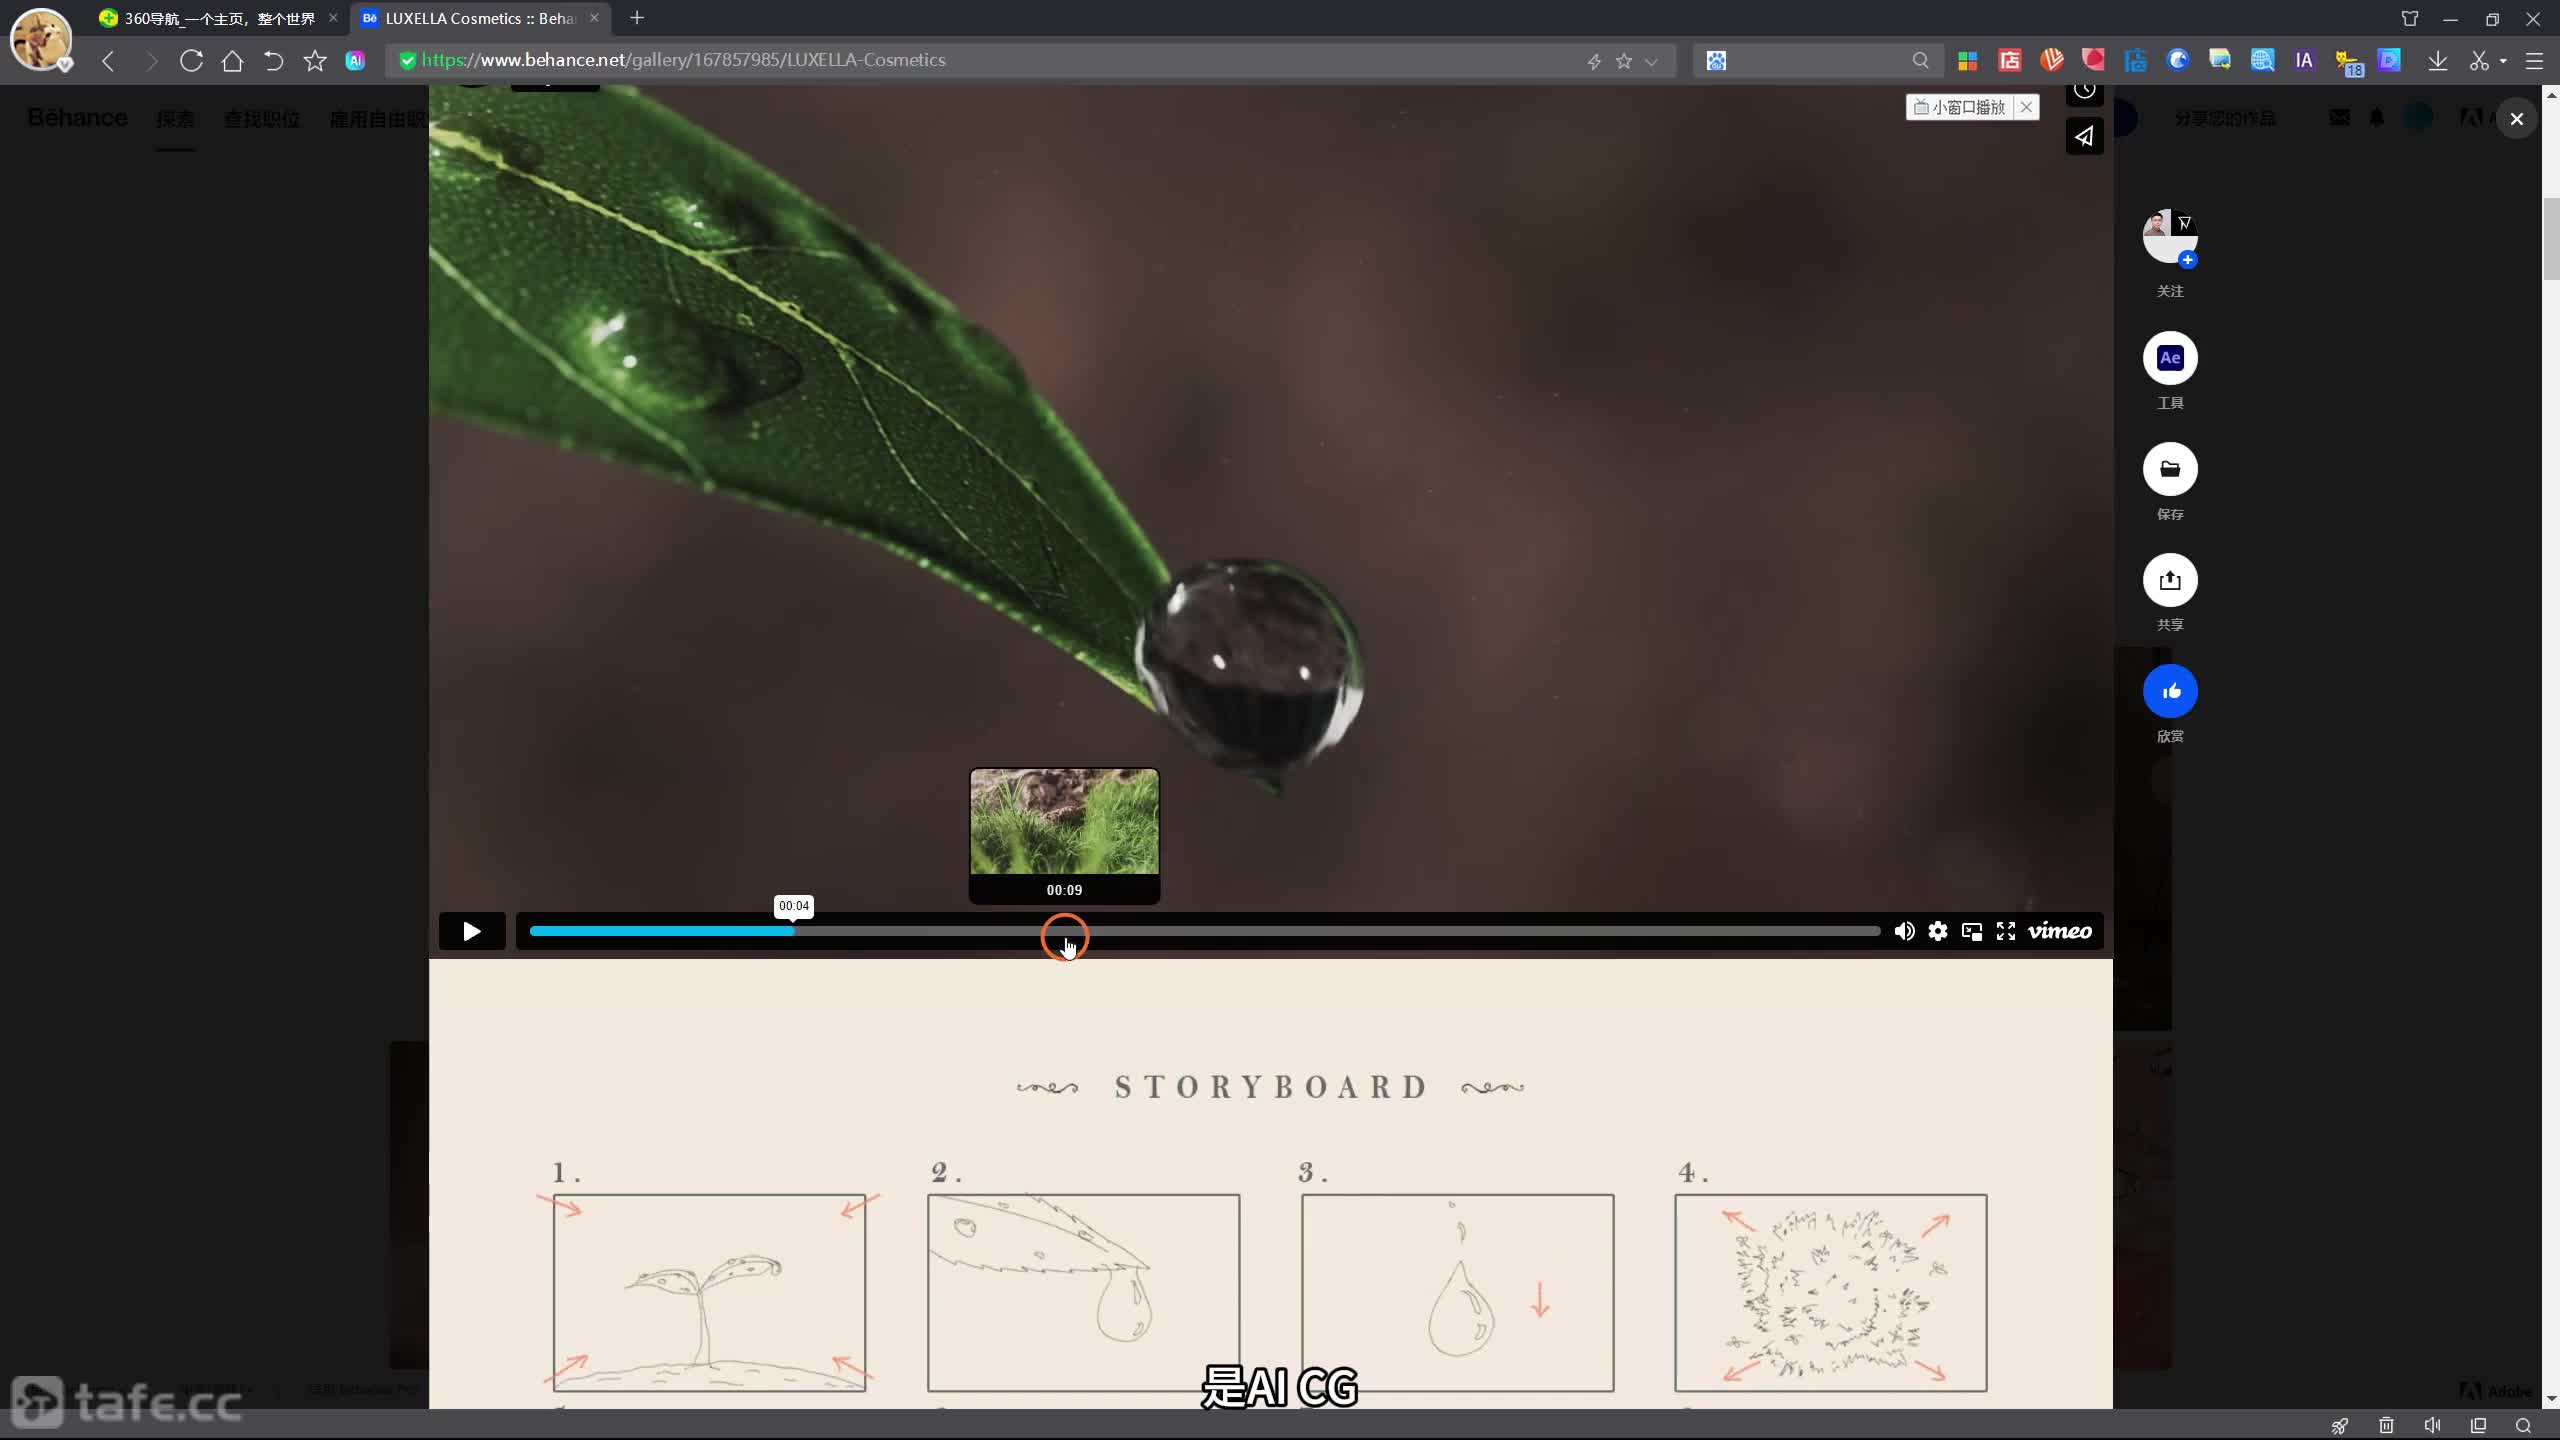Open Vimeo player settings gear
Image resolution: width=2560 pixels, height=1440 pixels.
point(1938,931)
